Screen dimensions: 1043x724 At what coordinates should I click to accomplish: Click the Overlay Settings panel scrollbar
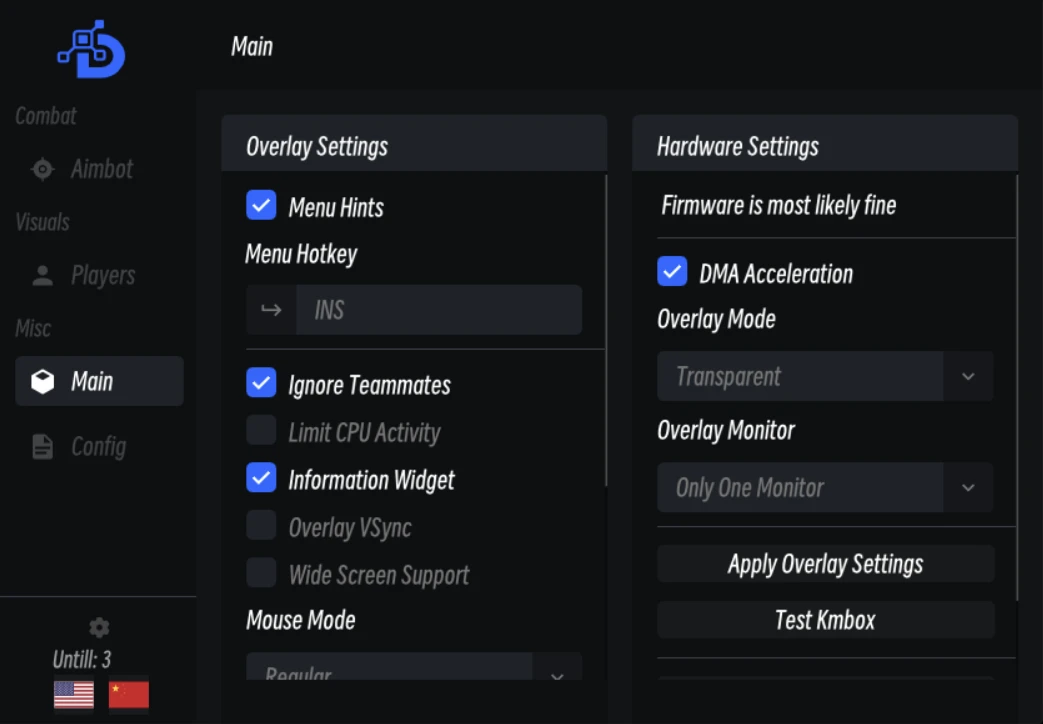pos(606,331)
